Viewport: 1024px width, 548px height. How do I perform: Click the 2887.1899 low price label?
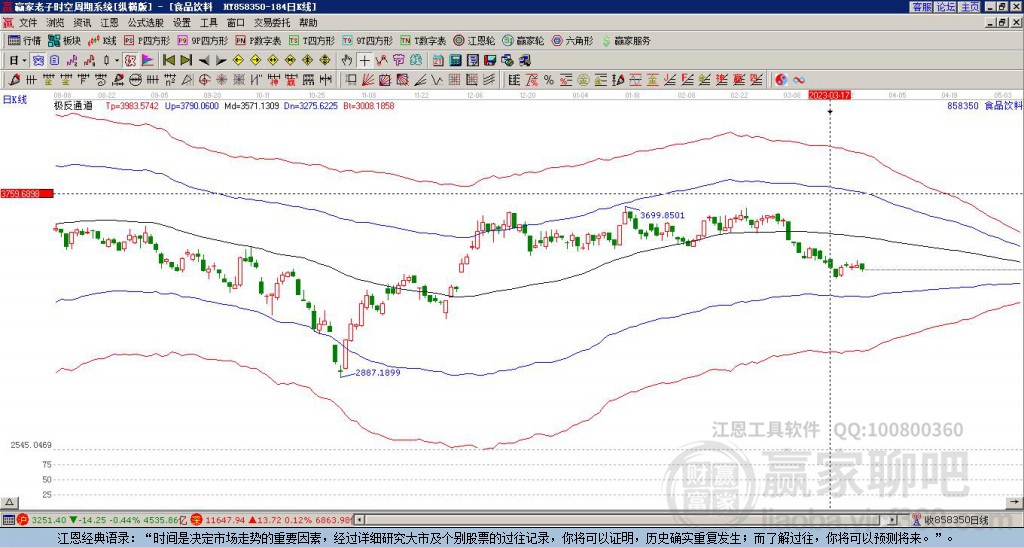point(378,372)
